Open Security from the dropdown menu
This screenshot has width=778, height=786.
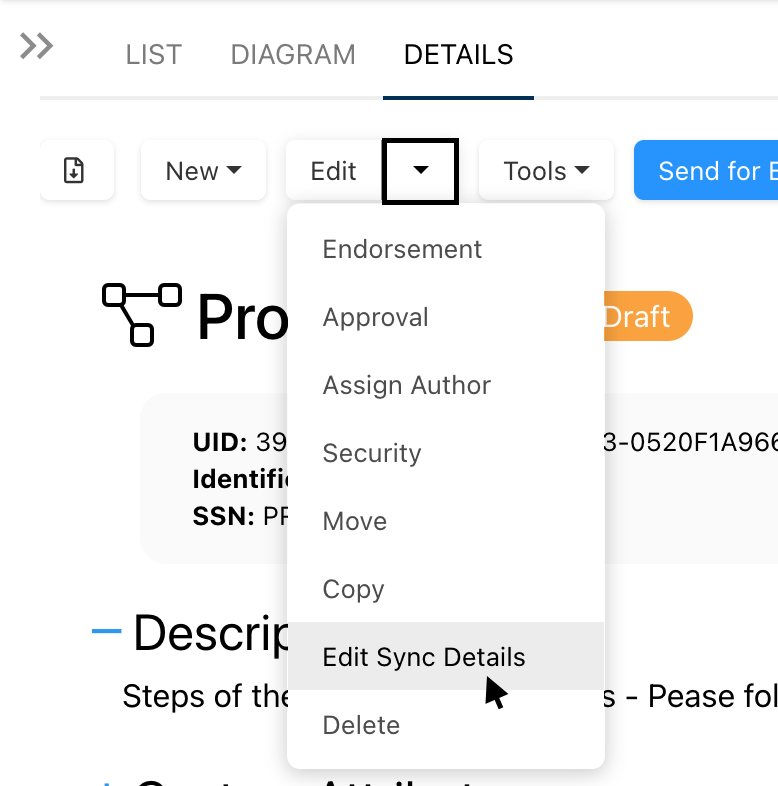(371, 453)
